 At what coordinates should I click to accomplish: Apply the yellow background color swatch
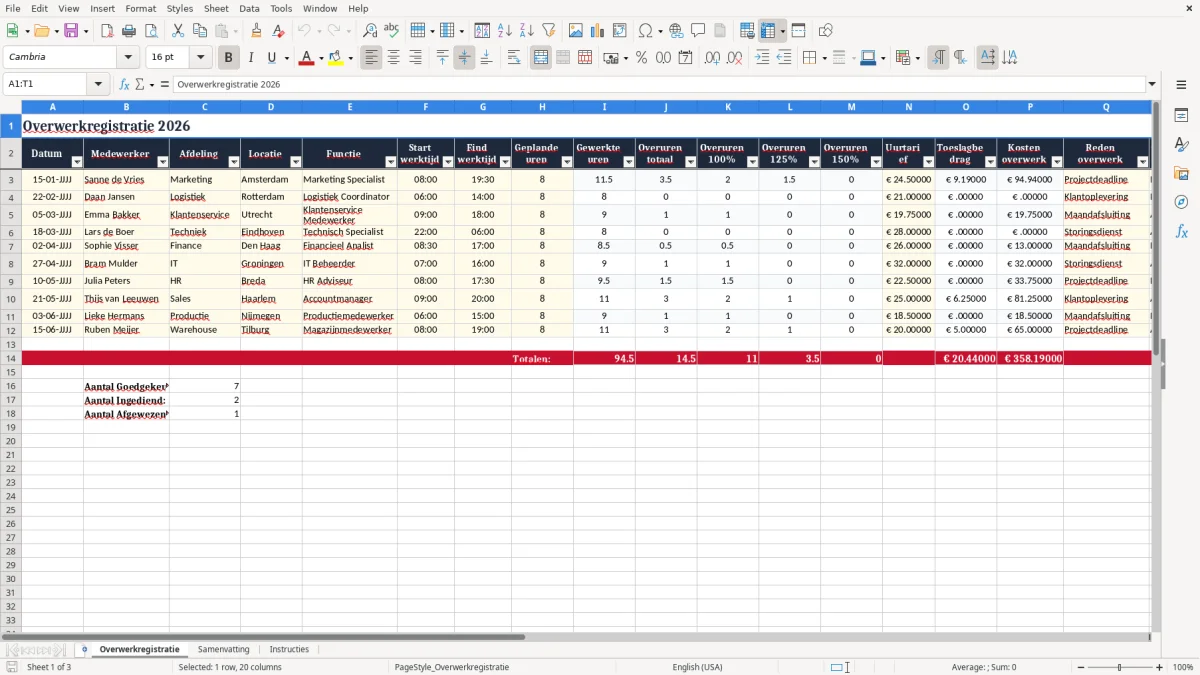pos(335,58)
